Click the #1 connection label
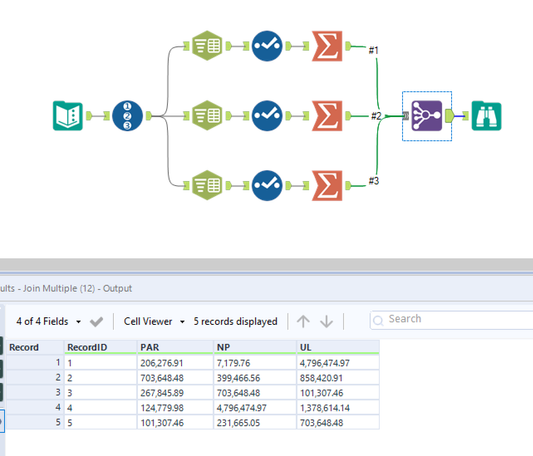Image resolution: width=533 pixels, height=456 pixels. [374, 50]
